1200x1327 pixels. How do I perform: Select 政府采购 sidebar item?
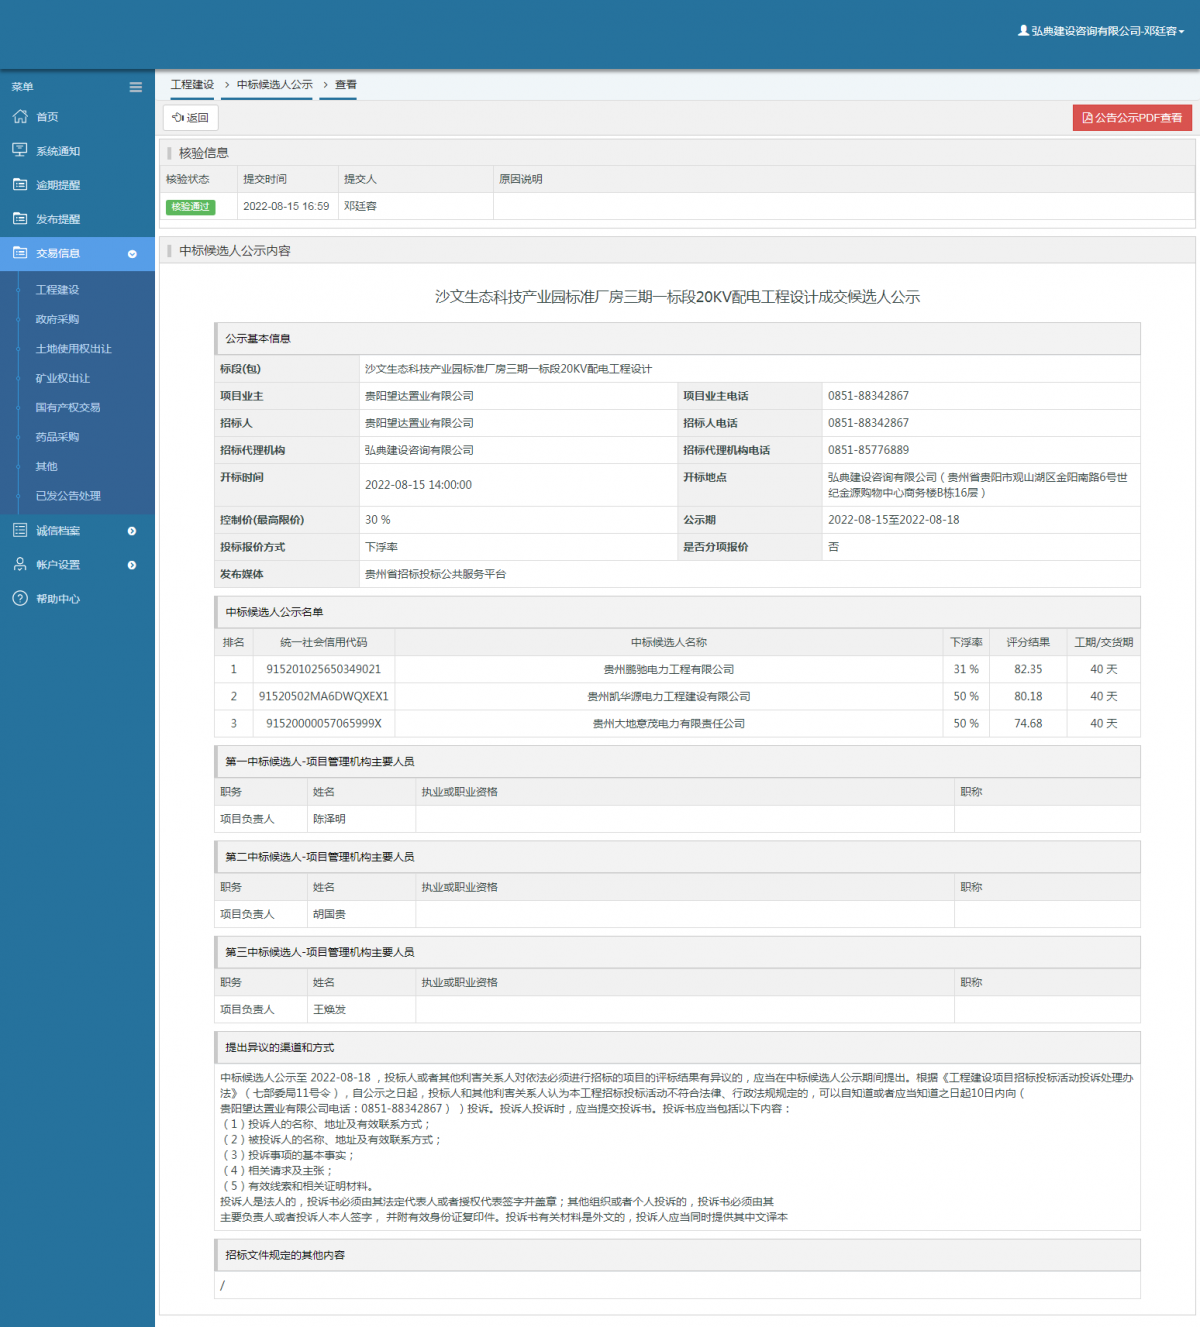(x=57, y=319)
